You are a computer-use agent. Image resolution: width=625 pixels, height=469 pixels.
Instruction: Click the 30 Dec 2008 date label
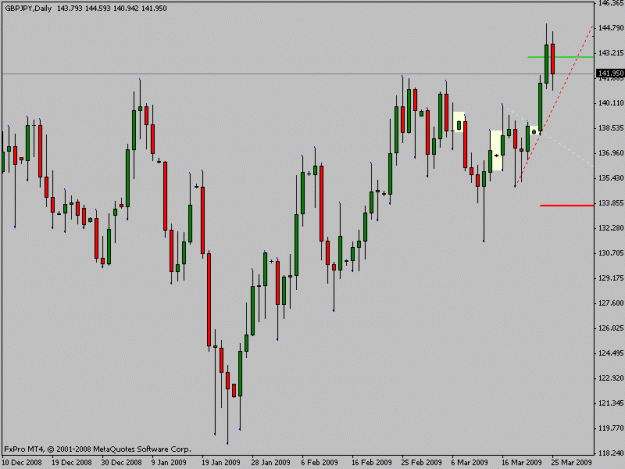(x=122, y=462)
